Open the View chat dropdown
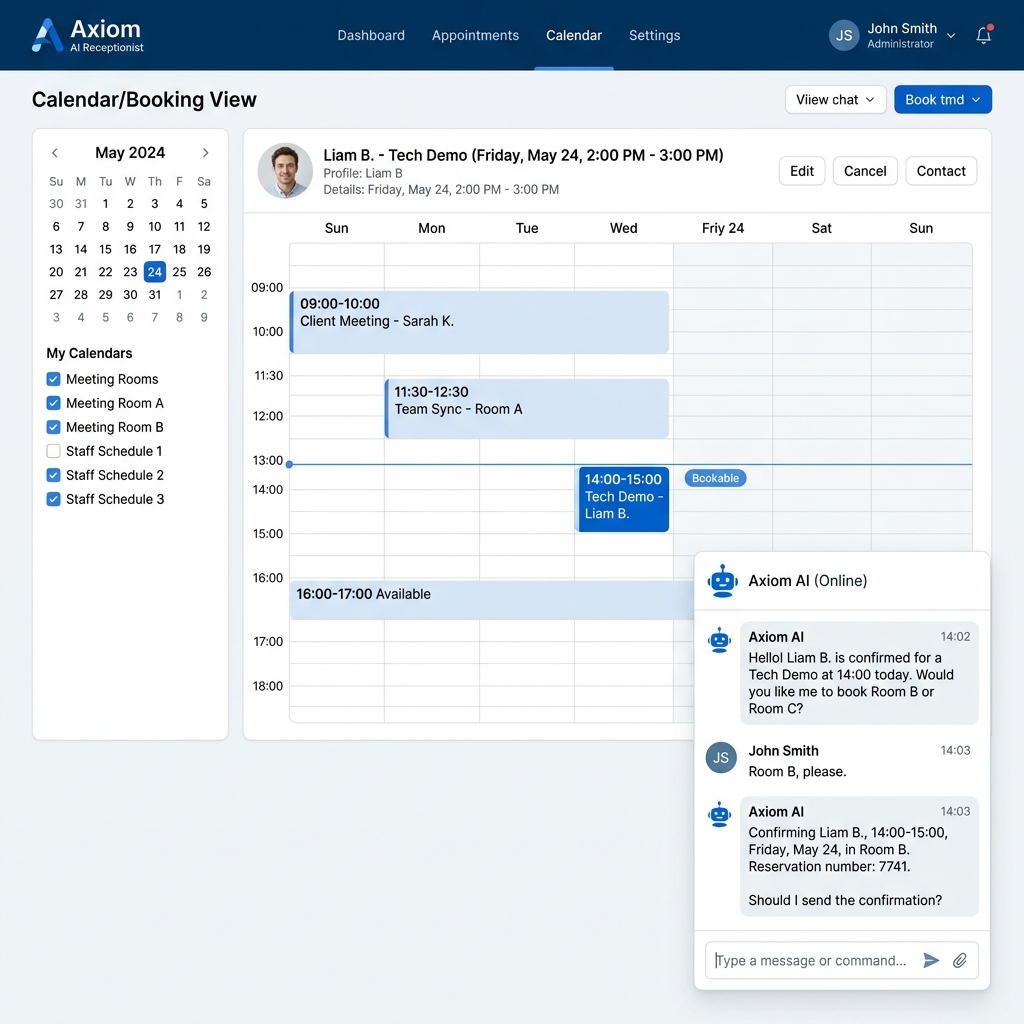 (x=835, y=99)
